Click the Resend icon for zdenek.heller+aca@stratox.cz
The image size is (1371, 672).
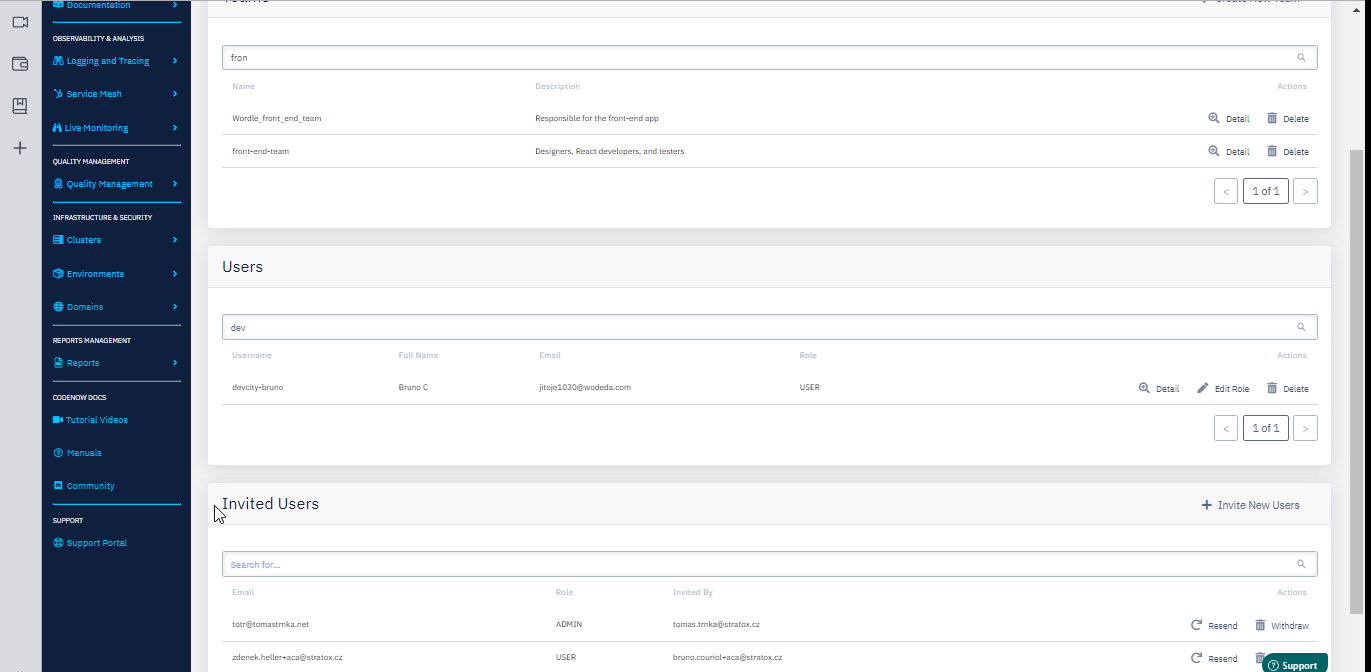pyautogui.click(x=1196, y=658)
